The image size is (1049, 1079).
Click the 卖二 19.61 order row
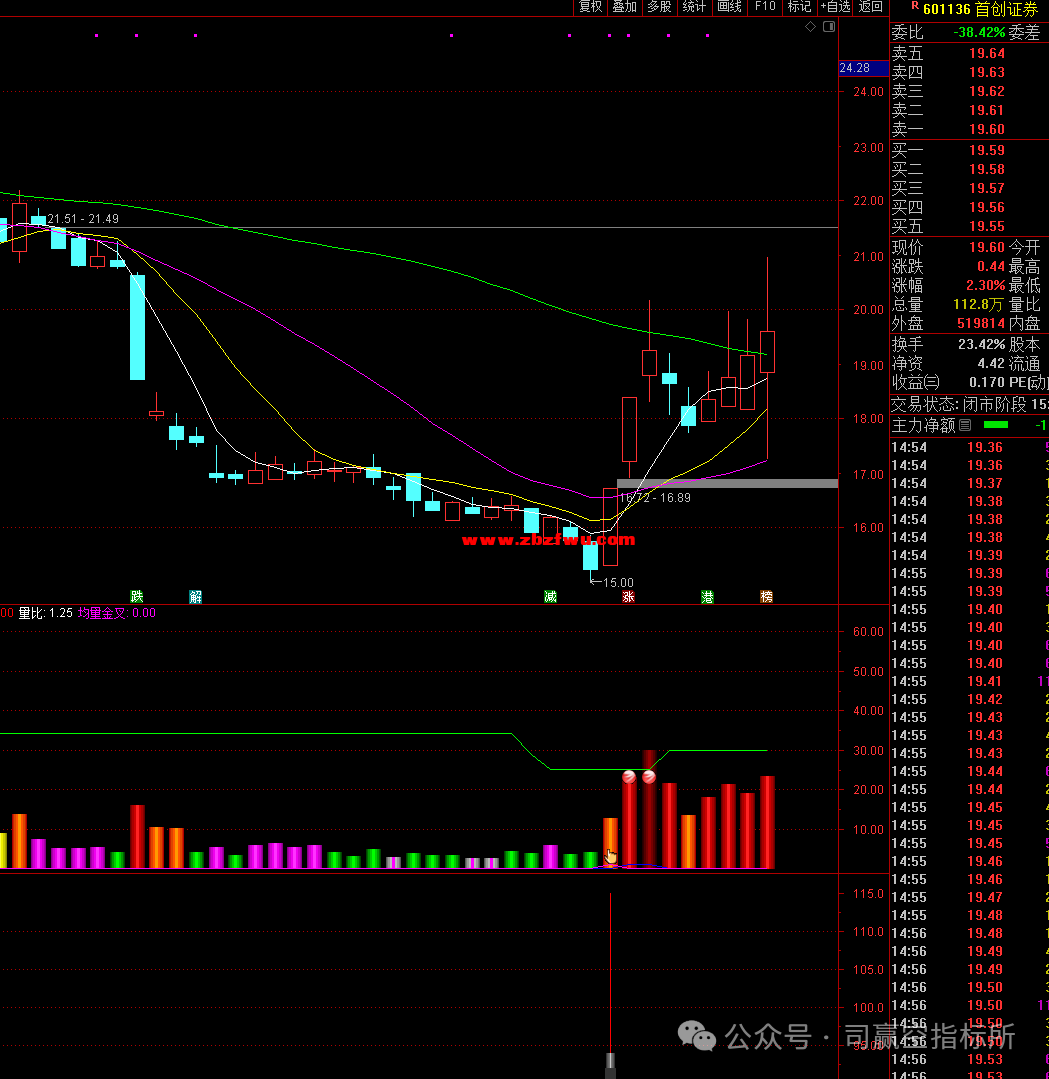click(x=969, y=110)
